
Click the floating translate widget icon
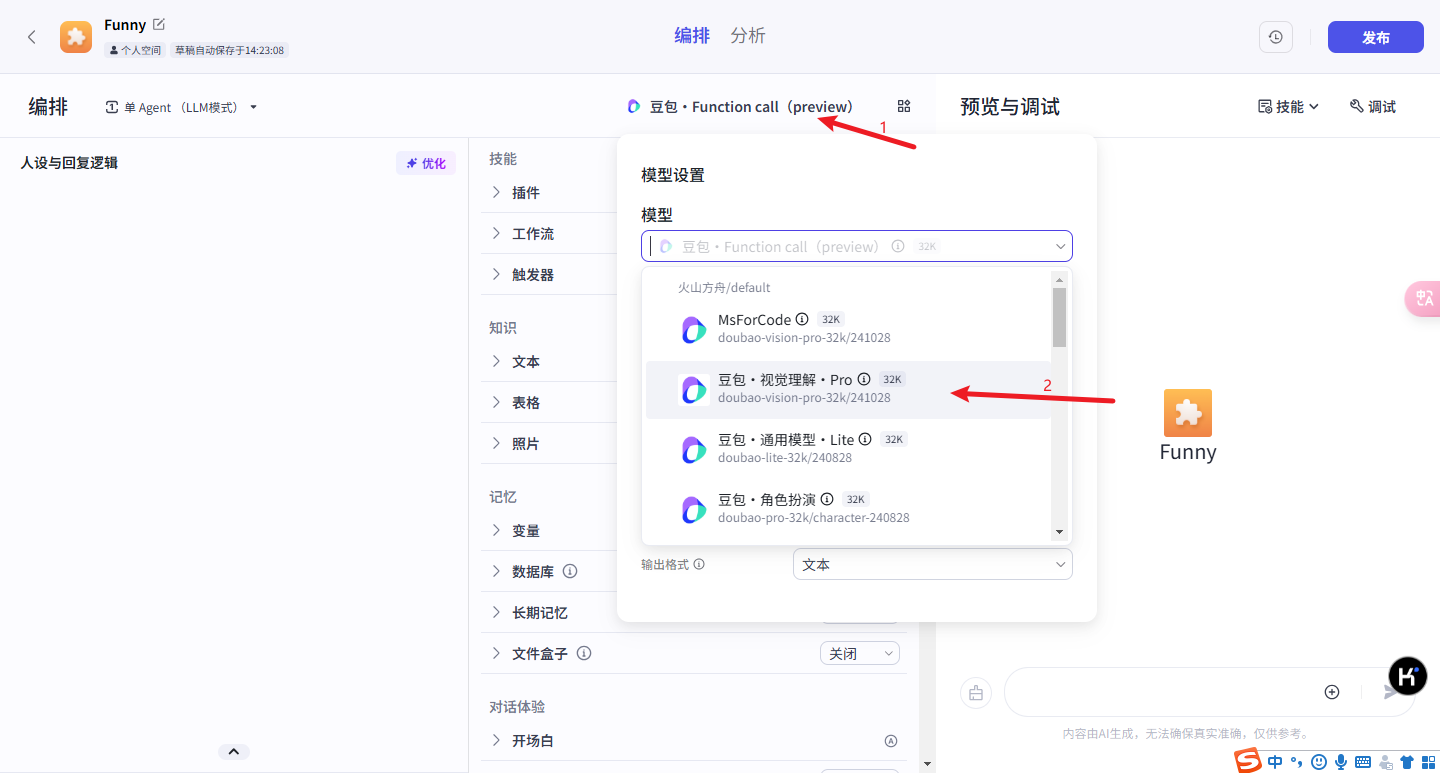pyautogui.click(x=1424, y=298)
